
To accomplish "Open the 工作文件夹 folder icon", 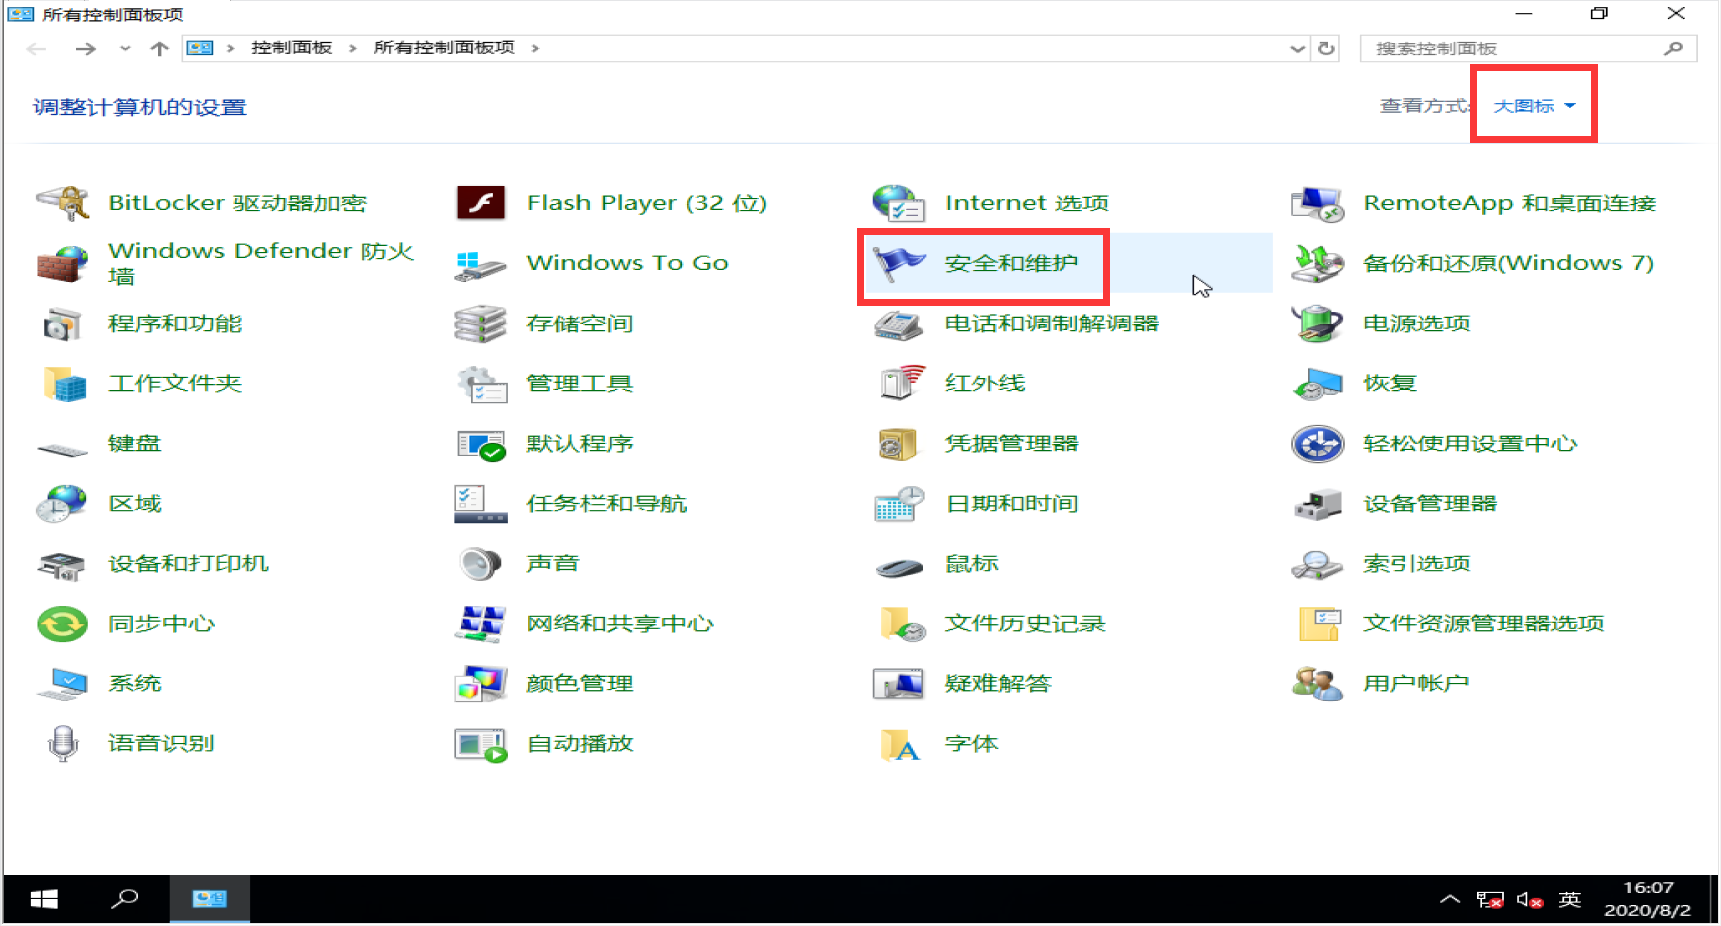I will [63, 384].
